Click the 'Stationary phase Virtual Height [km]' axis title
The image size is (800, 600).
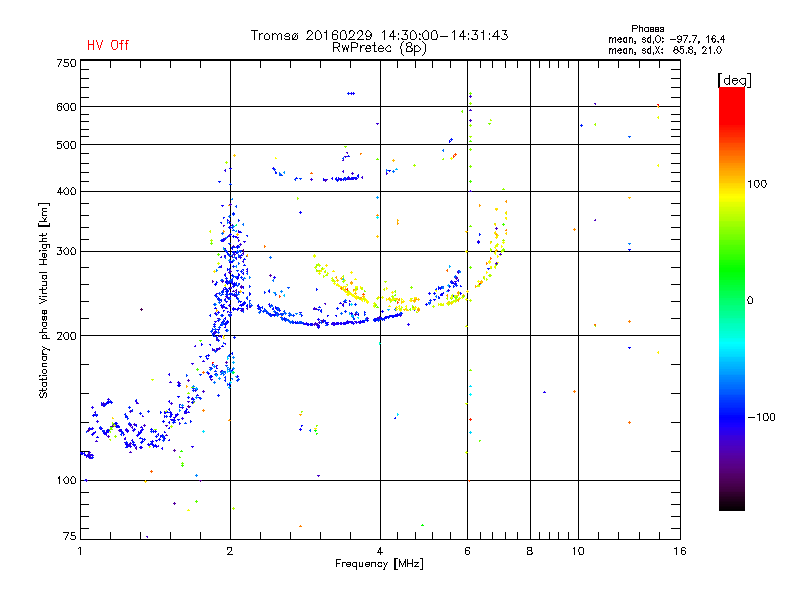[x=44, y=301]
